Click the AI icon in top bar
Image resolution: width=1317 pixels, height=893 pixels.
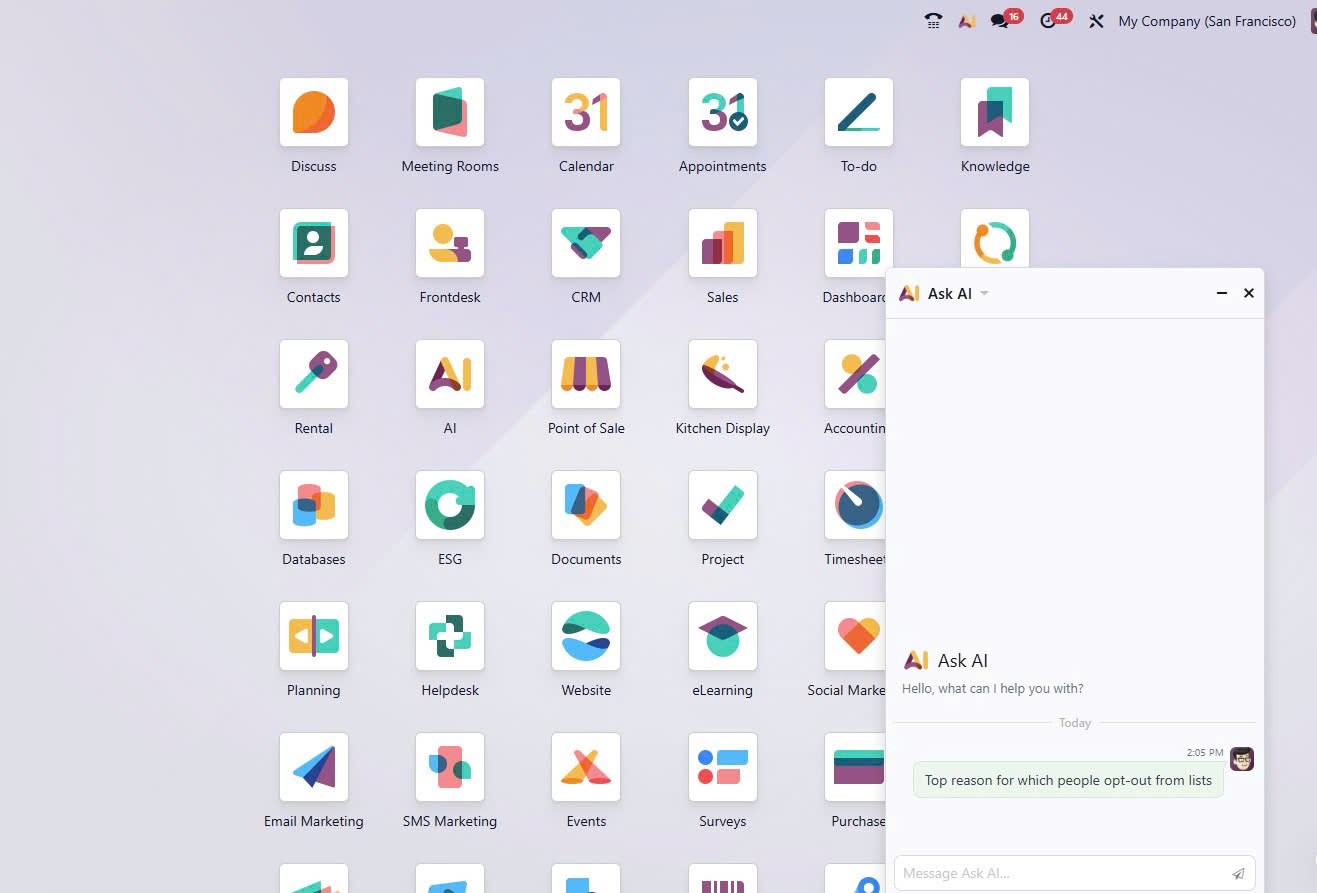coord(966,21)
